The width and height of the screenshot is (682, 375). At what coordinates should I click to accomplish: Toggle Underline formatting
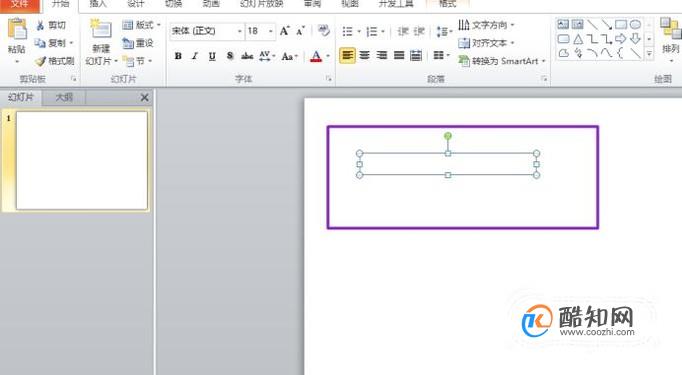click(212, 56)
